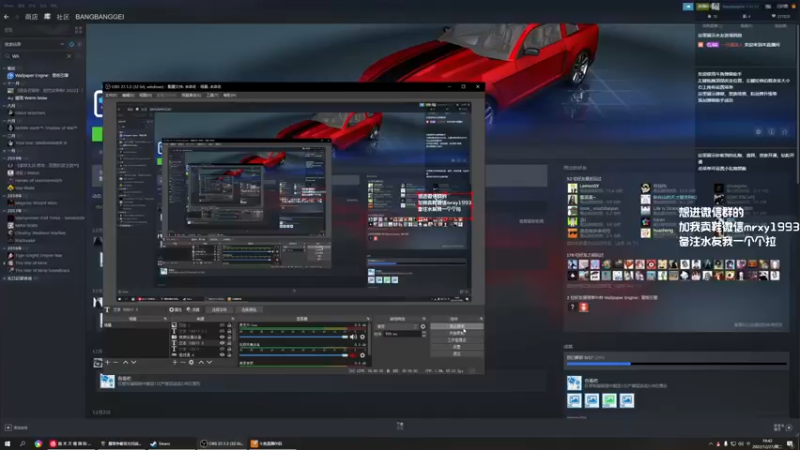Mute the first OBS mixer channel speaker

354,337
